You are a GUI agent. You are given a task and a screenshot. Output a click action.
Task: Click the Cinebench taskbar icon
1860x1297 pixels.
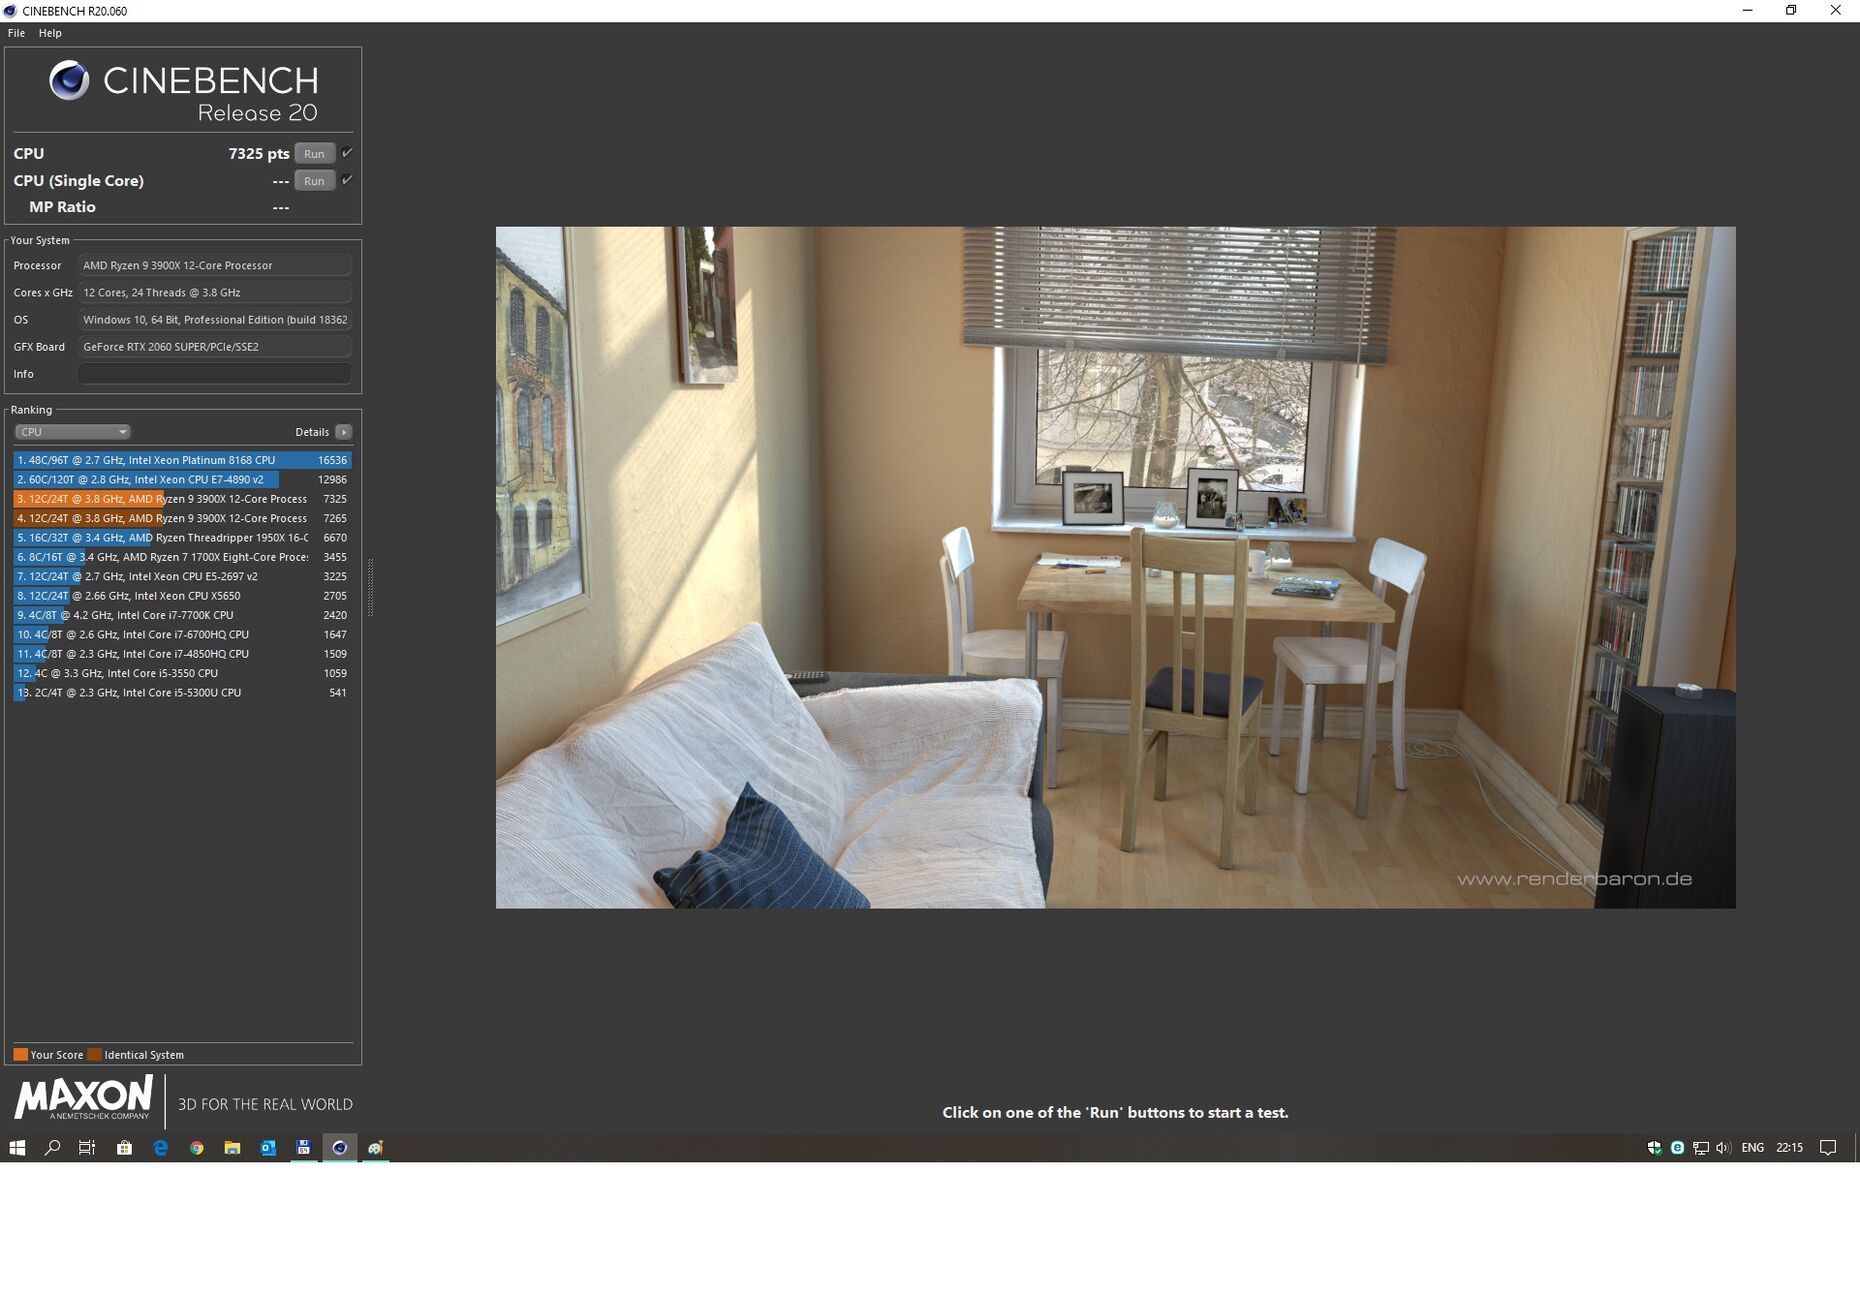tap(340, 1147)
